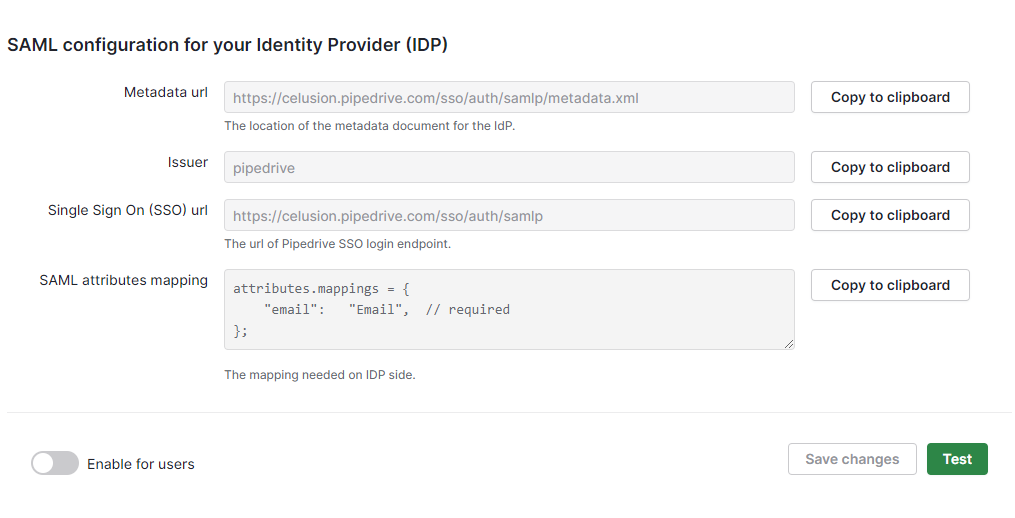Image resolution: width=1015 pixels, height=518 pixels.
Task: Click the textarea resize handle corner
Action: pyautogui.click(x=788, y=344)
